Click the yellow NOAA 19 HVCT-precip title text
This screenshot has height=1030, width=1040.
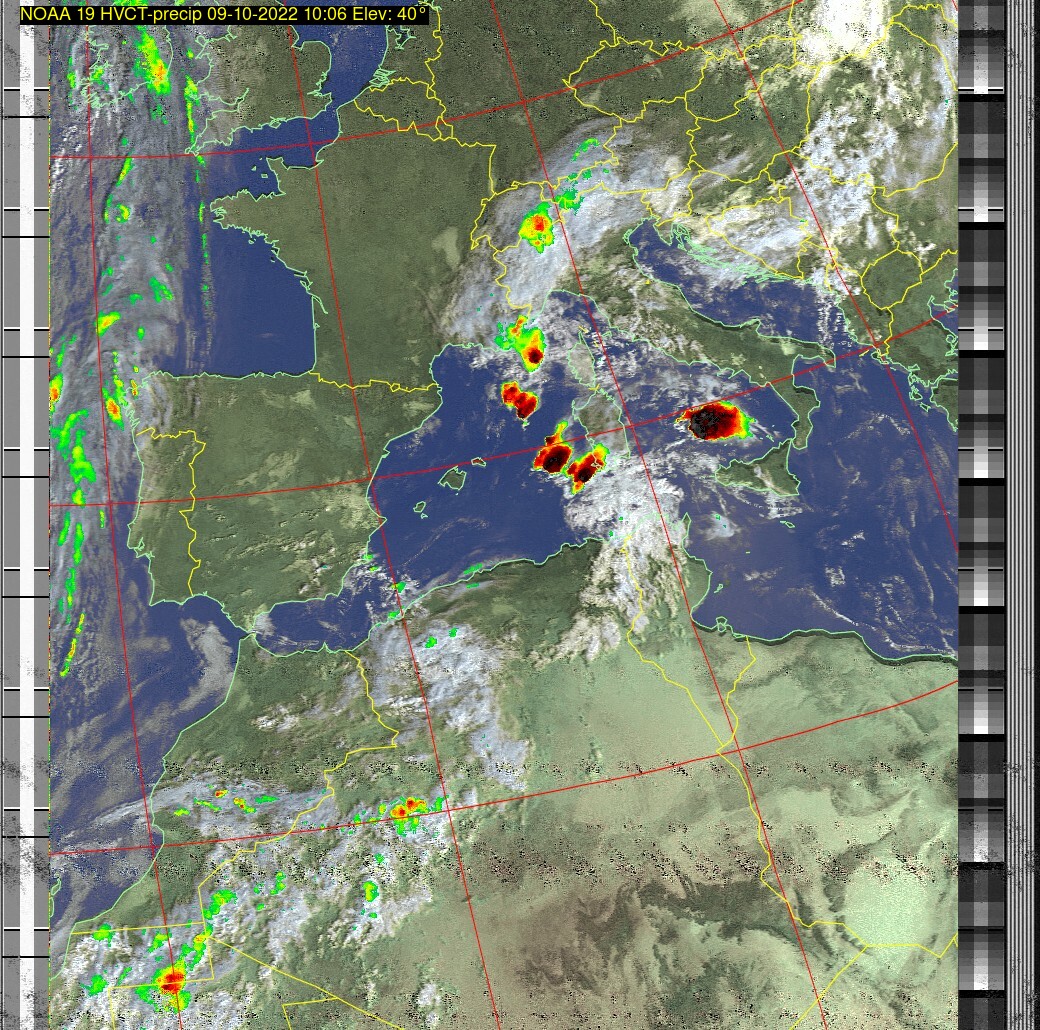(x=224, y=13)
